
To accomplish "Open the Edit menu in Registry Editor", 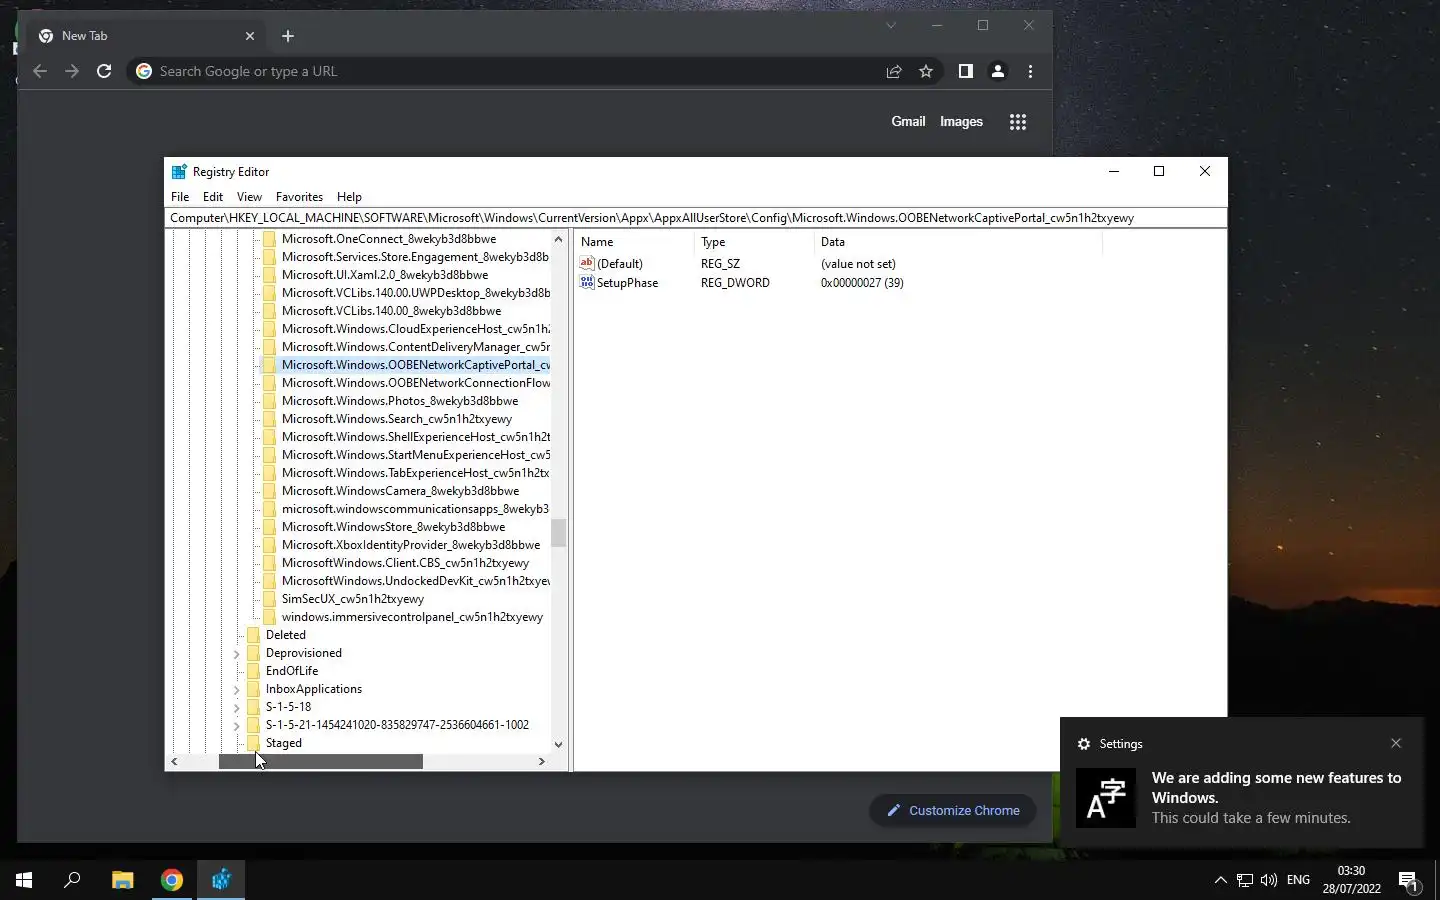I will tap(213, 197).
